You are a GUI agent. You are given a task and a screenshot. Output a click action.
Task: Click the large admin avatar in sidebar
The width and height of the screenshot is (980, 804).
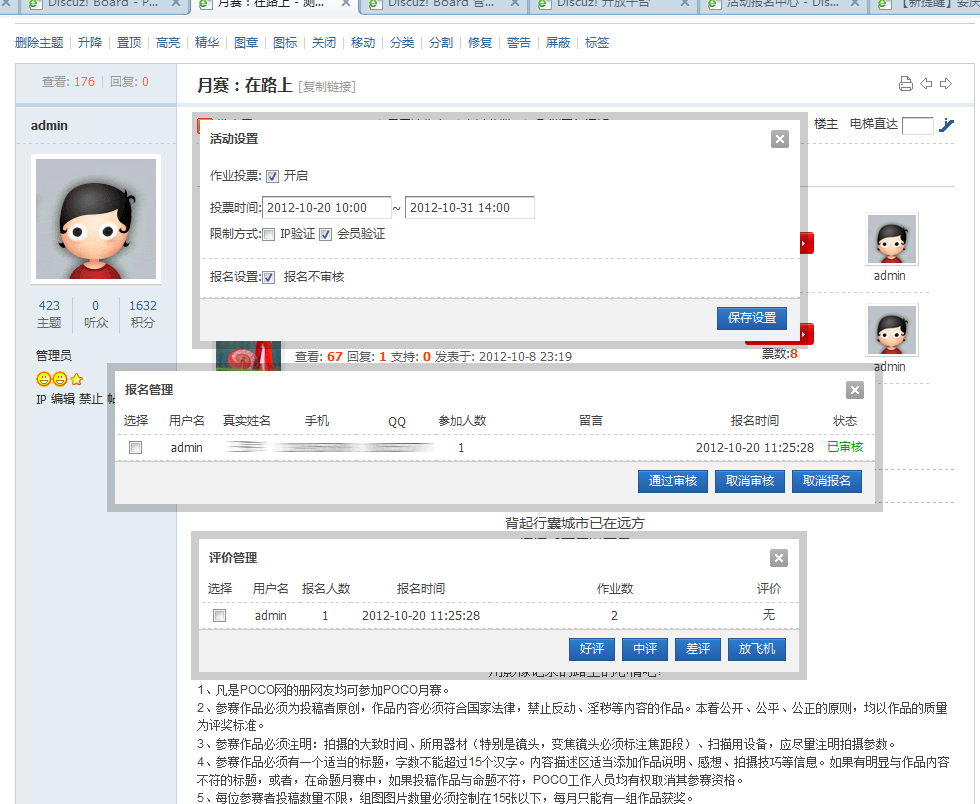coord(96,219)
